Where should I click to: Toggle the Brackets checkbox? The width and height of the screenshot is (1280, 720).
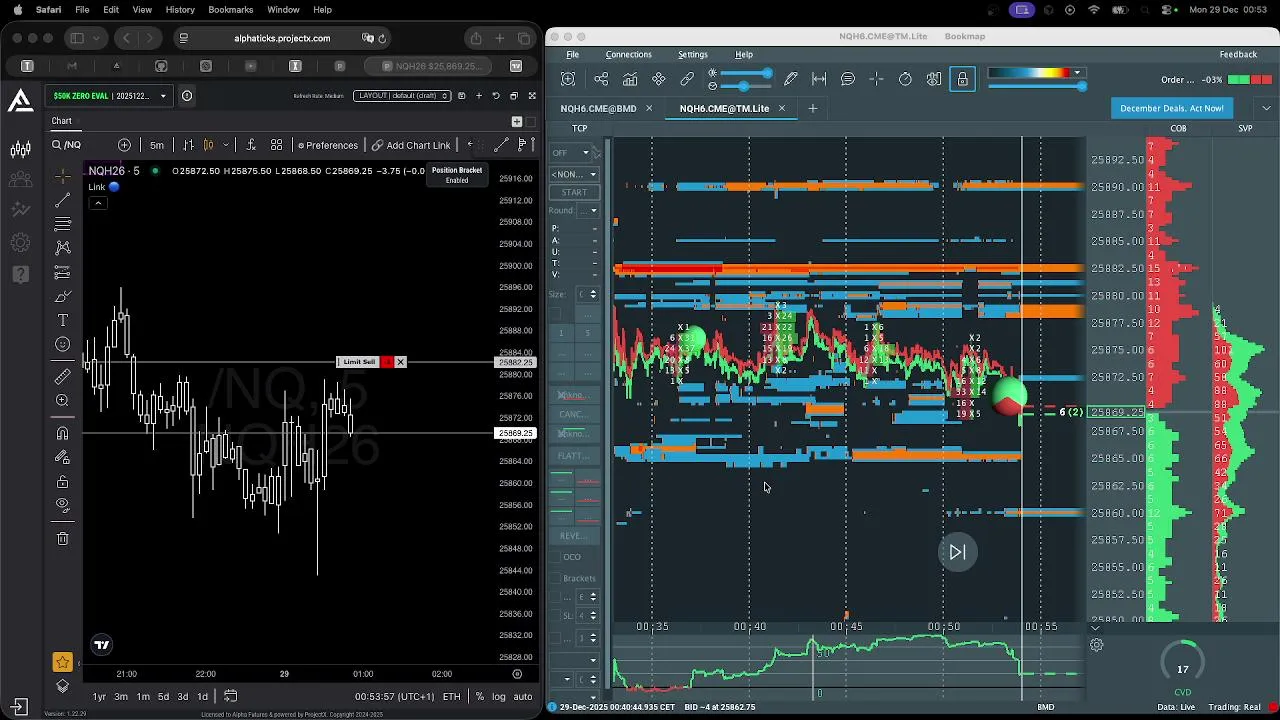click(x=556, y=578)
